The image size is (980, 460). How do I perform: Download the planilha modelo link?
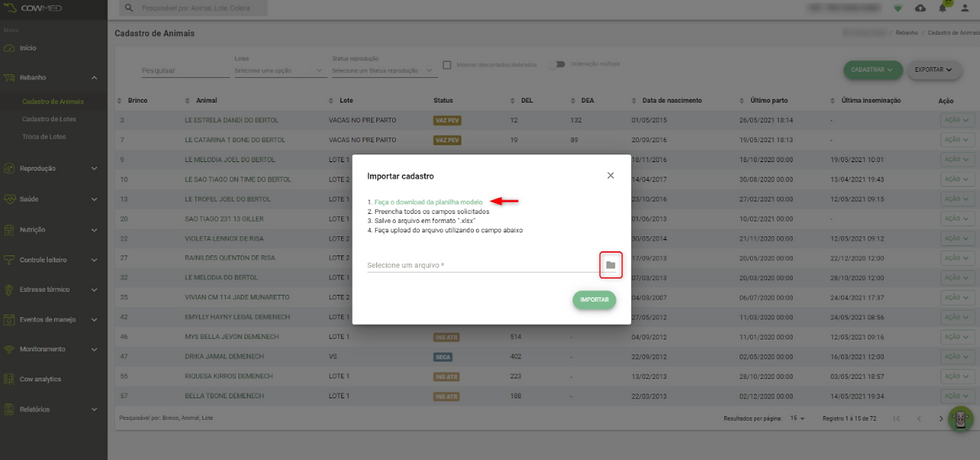(x=429, y=202)
